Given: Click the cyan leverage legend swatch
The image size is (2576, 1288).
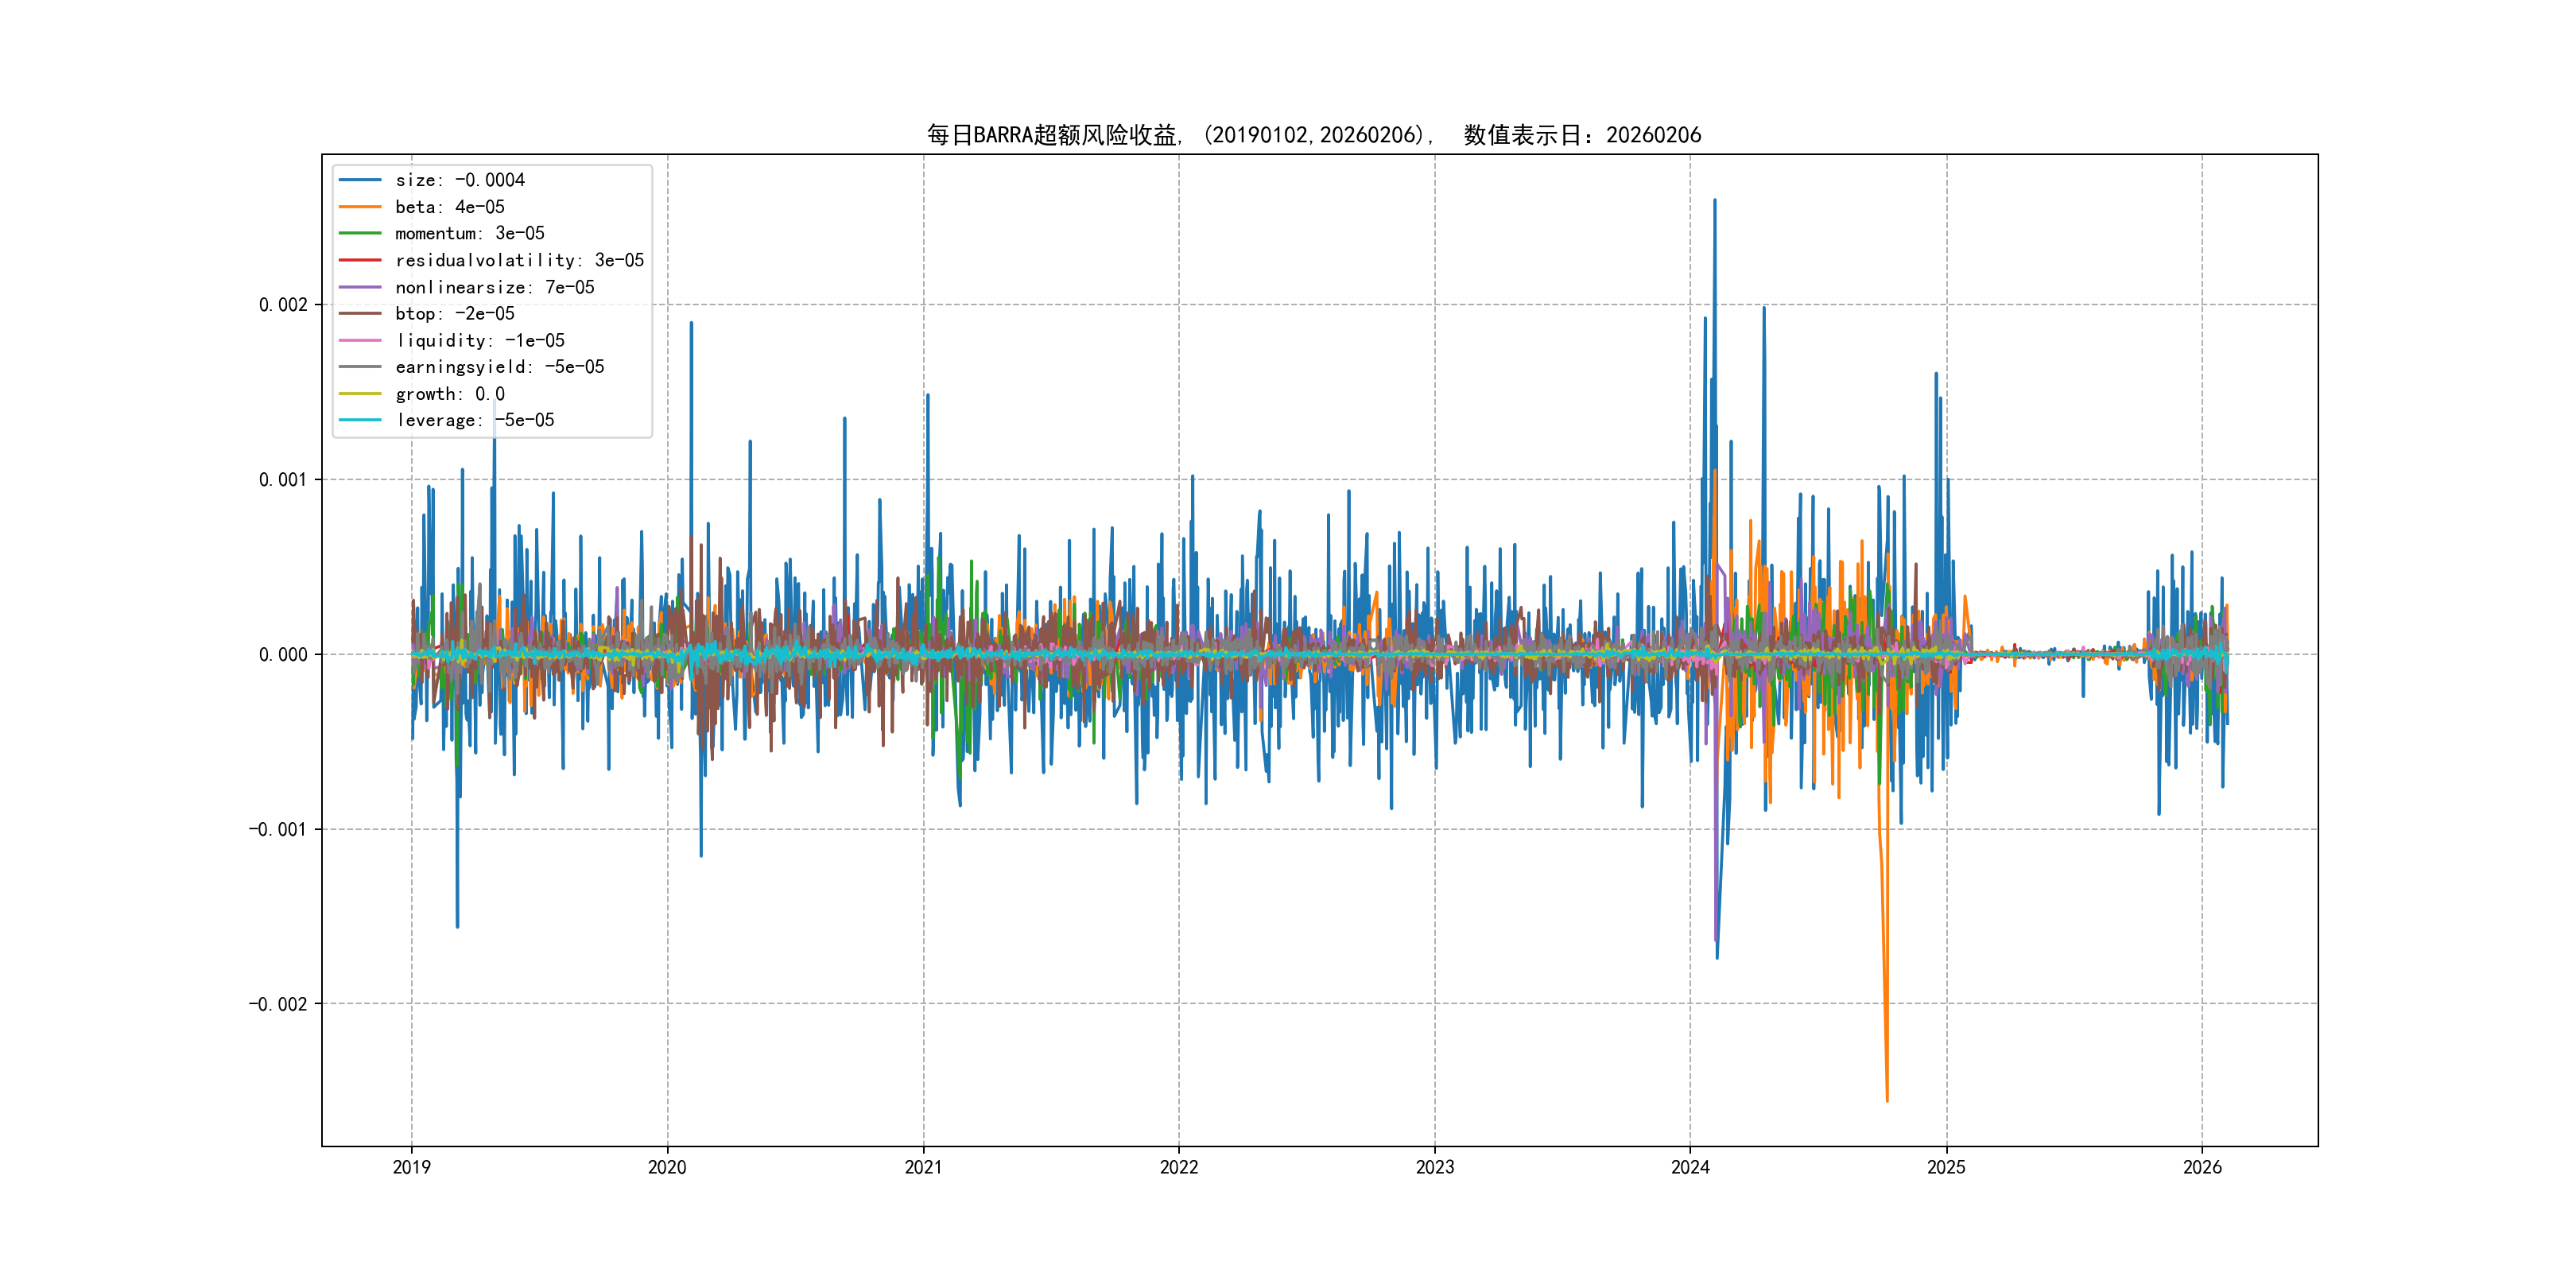Looking at the screenshot, I should (360, 420).
